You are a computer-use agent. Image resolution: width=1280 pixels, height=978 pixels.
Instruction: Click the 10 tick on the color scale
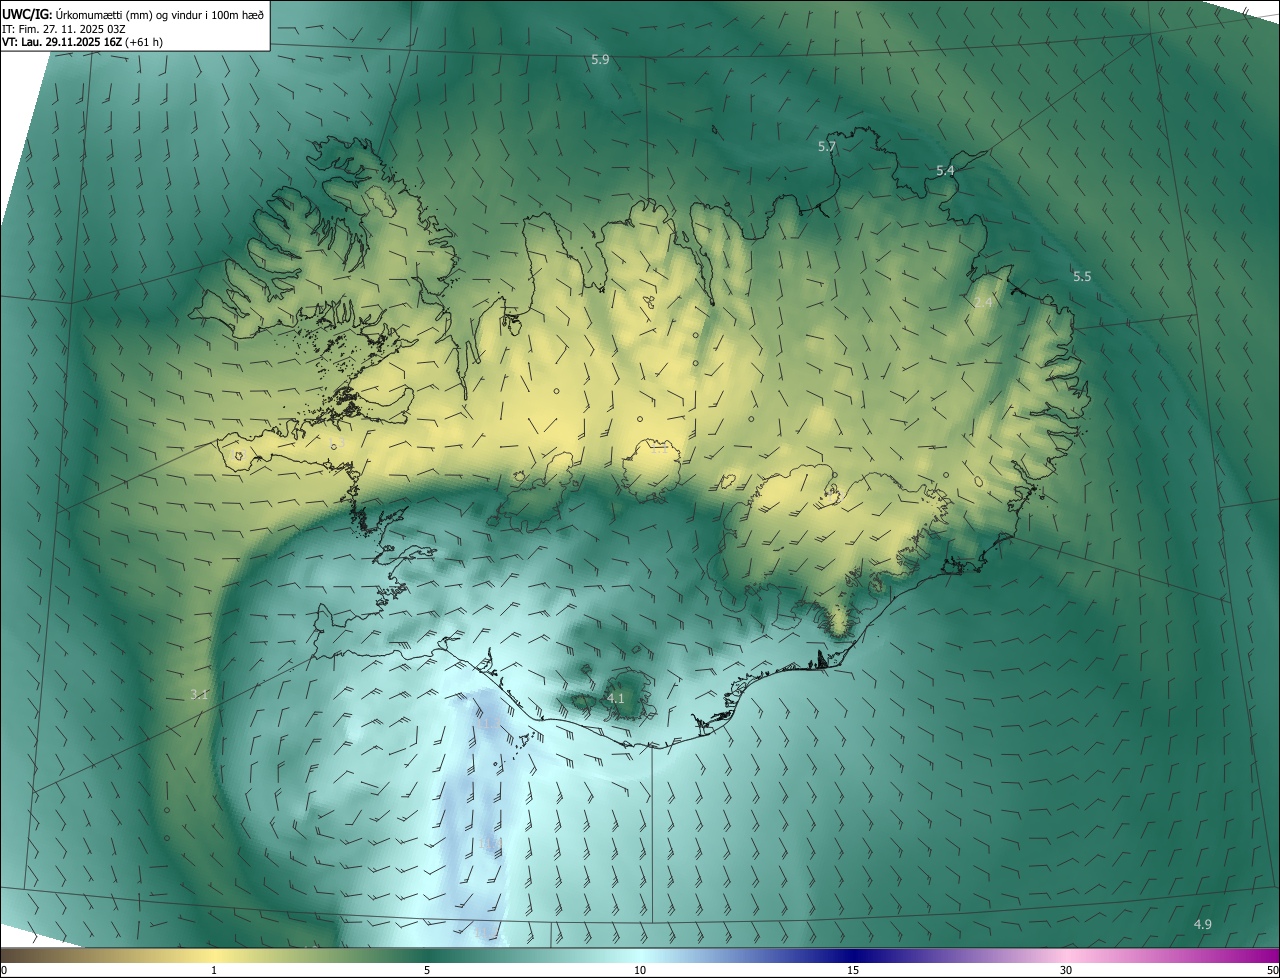(x=640, y=970)
